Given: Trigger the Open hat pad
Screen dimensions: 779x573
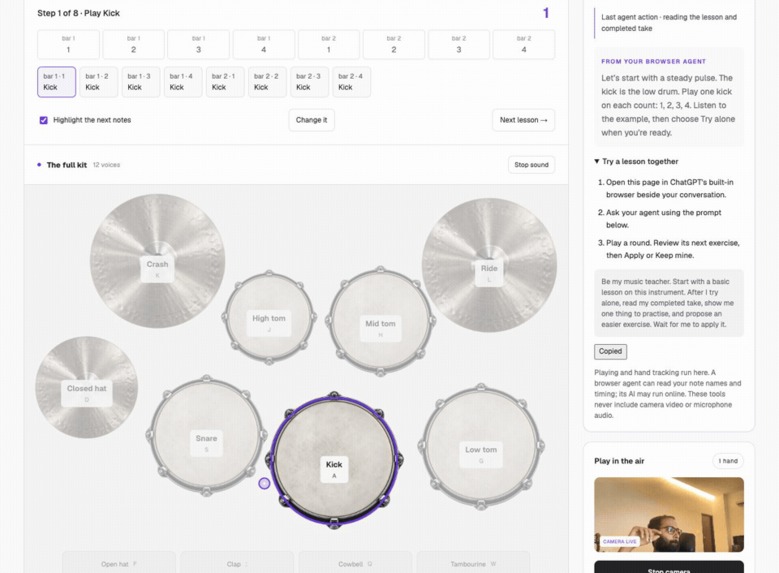Looking at the screenshot, I should pos(119,564).
